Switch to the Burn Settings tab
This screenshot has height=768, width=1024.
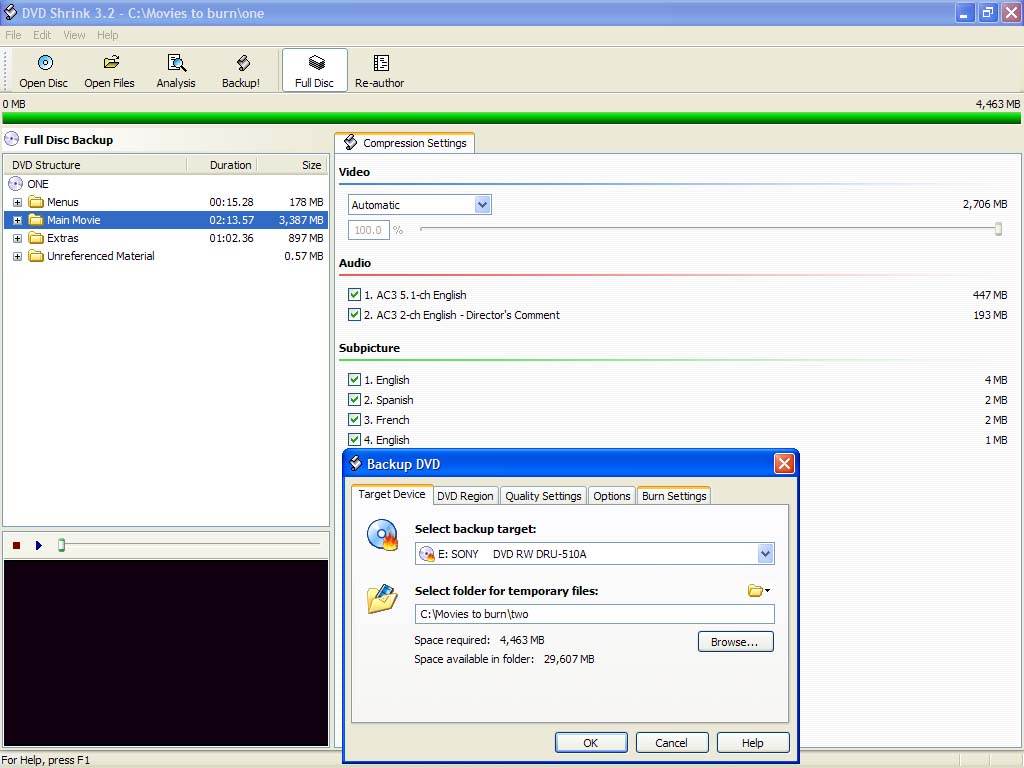(674, 496)
